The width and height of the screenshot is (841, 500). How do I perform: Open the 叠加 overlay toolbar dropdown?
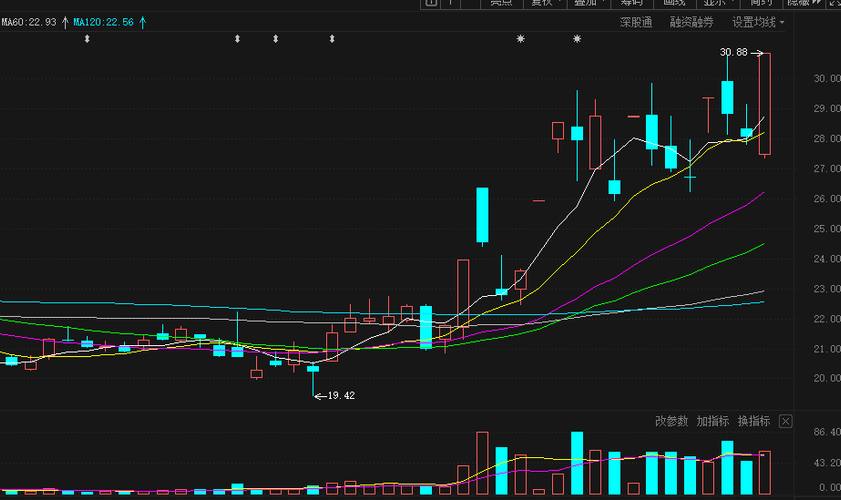coord(588,3)
